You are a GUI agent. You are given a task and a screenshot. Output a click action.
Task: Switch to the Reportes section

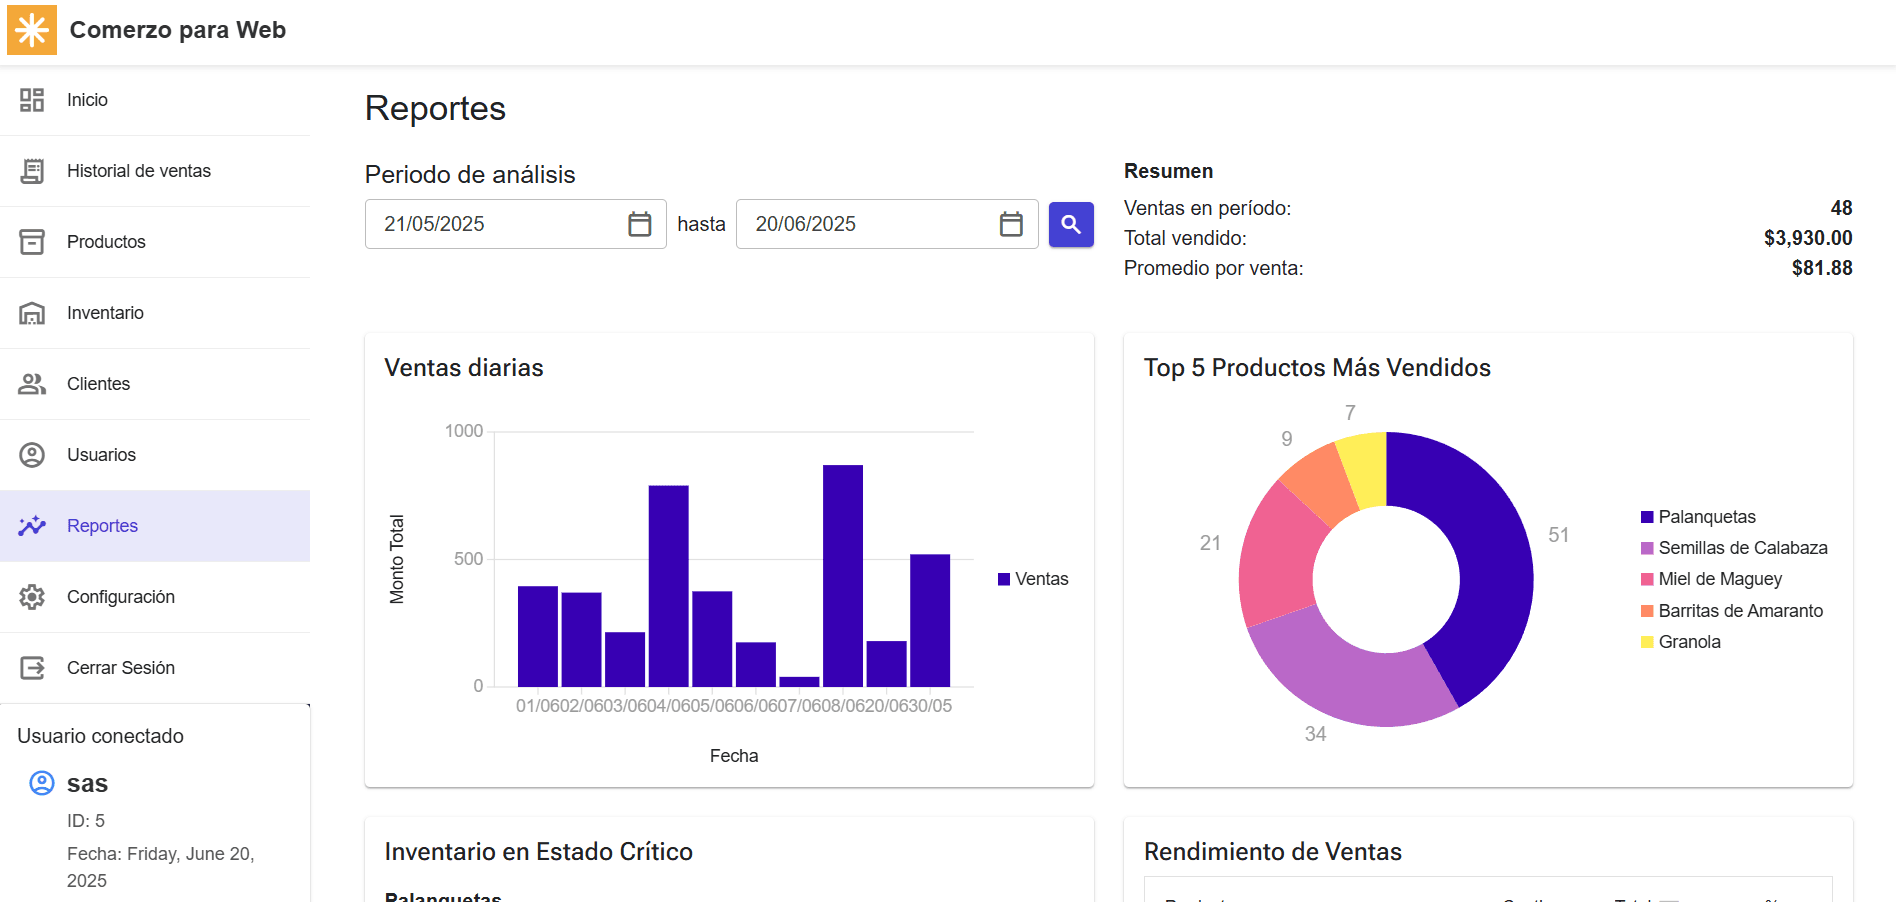pyautogui.click(x=102, y=525)
